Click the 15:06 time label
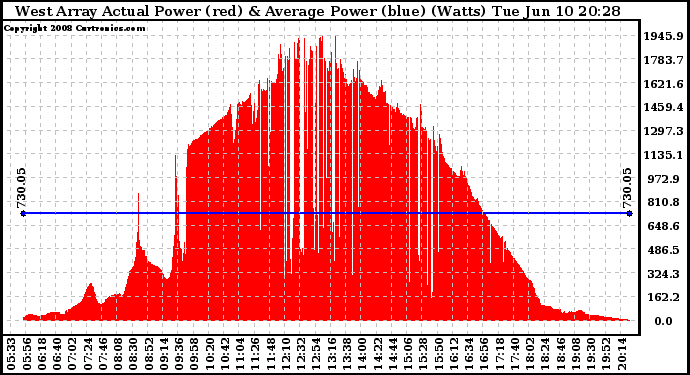Image resolution: width=690 pixels, height=375 pixels. (x=407, y=354)
